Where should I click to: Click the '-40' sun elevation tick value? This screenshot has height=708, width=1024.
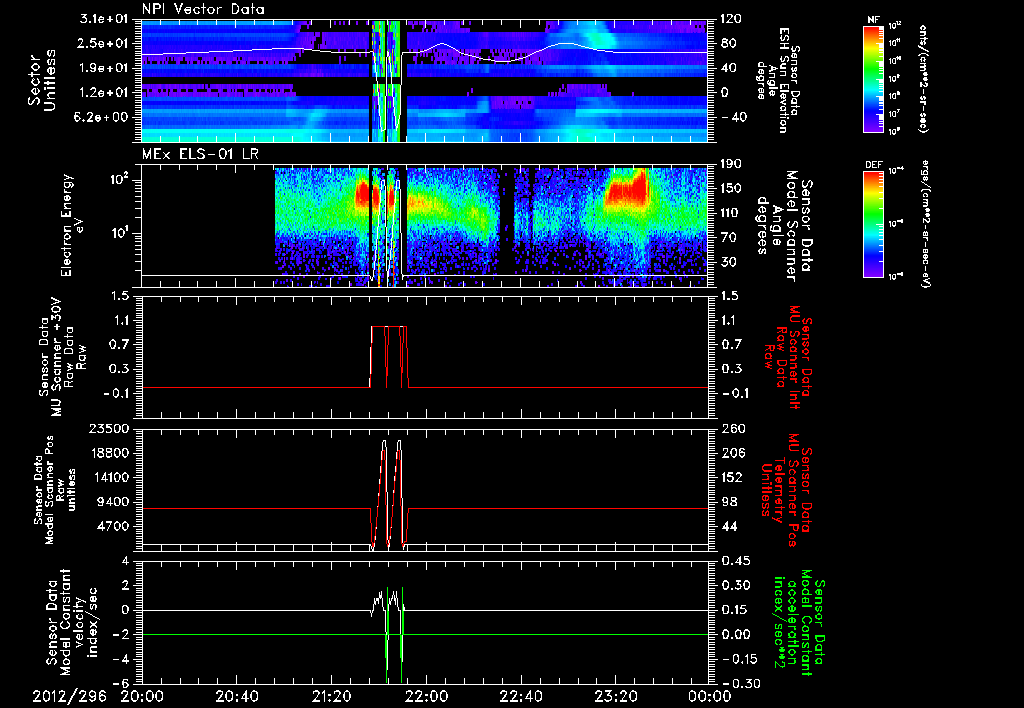click(x=733, y=118)
